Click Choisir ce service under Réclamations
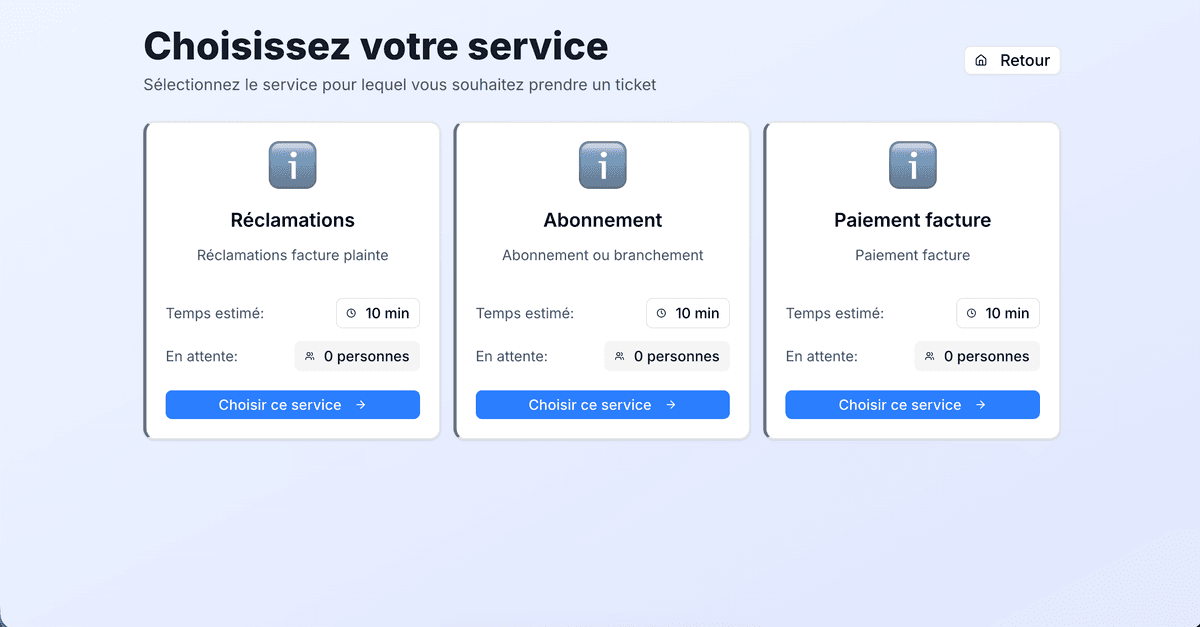The height and width of the screenshot is (627, 1200). tap(292, 405)
